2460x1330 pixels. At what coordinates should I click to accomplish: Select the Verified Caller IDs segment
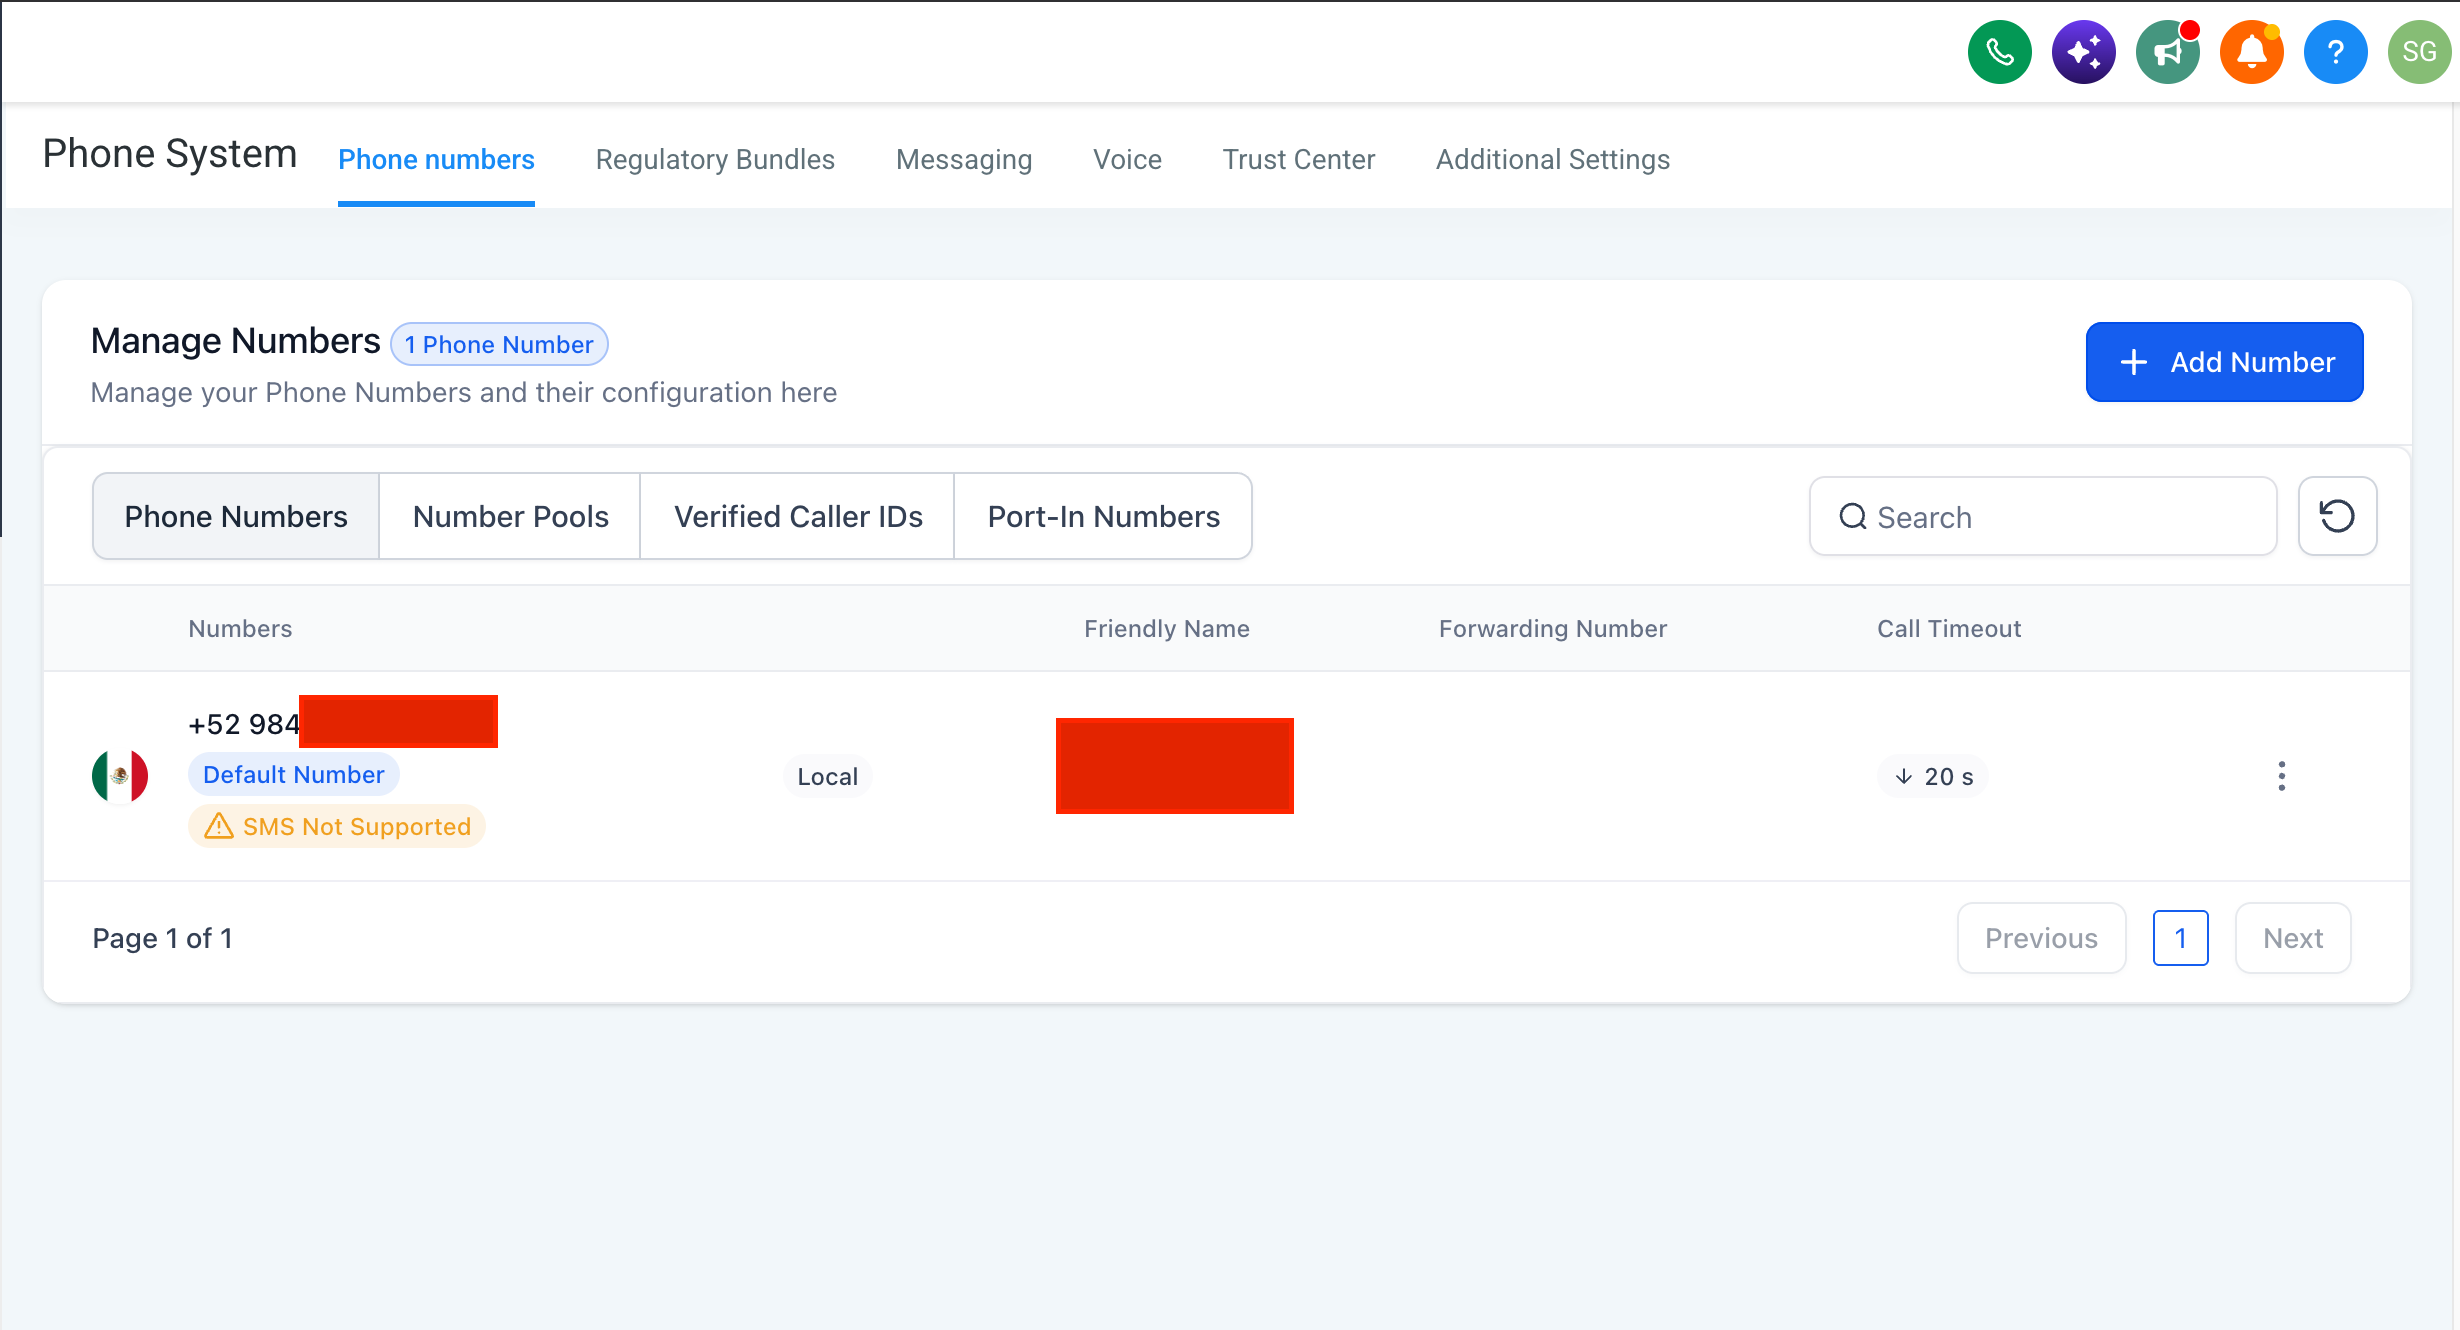pos(798,516)
